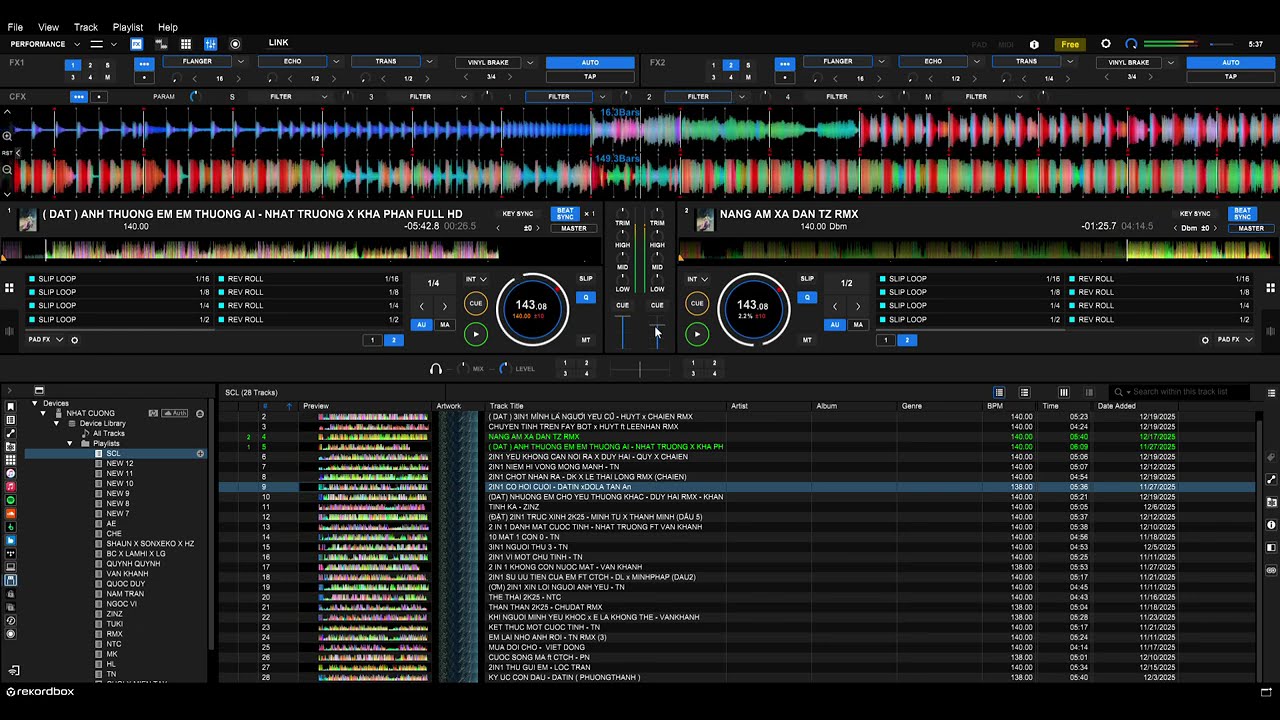Open the settings gear in the top bar
Screen dimensions: 1280x720
tap(1106, 44)
